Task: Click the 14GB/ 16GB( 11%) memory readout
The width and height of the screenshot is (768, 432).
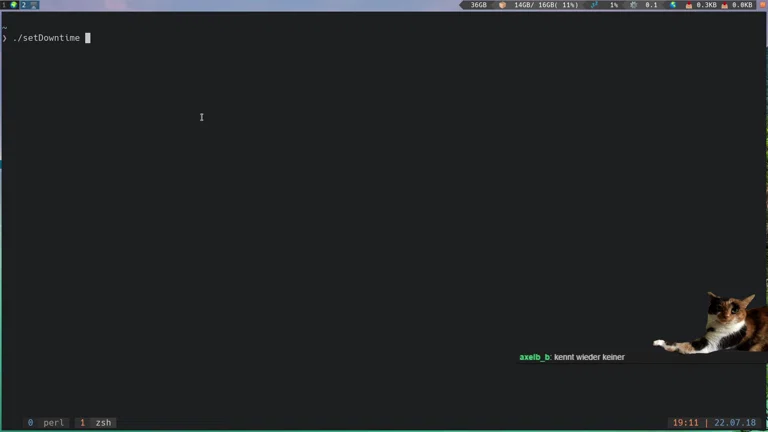Action: point(546,5)
